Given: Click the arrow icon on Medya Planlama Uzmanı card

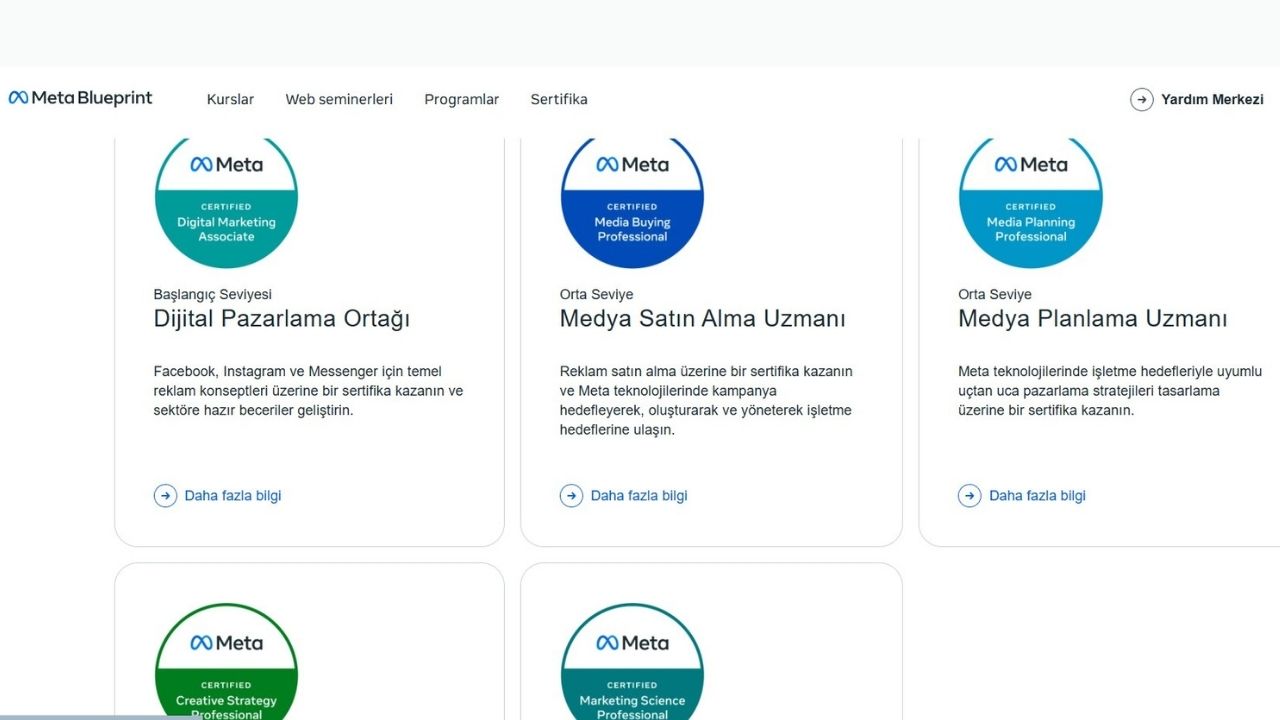Looking at the screenshot, I should [x=969, y=495].
